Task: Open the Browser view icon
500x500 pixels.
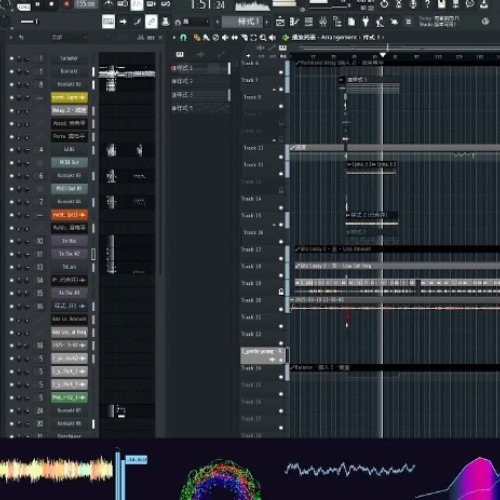Action: pos(337,22)
